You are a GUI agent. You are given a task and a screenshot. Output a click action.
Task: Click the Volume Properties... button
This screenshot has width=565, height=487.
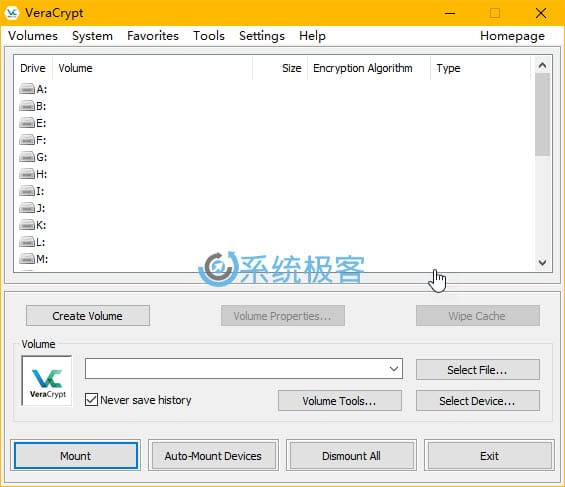point(282,316)
